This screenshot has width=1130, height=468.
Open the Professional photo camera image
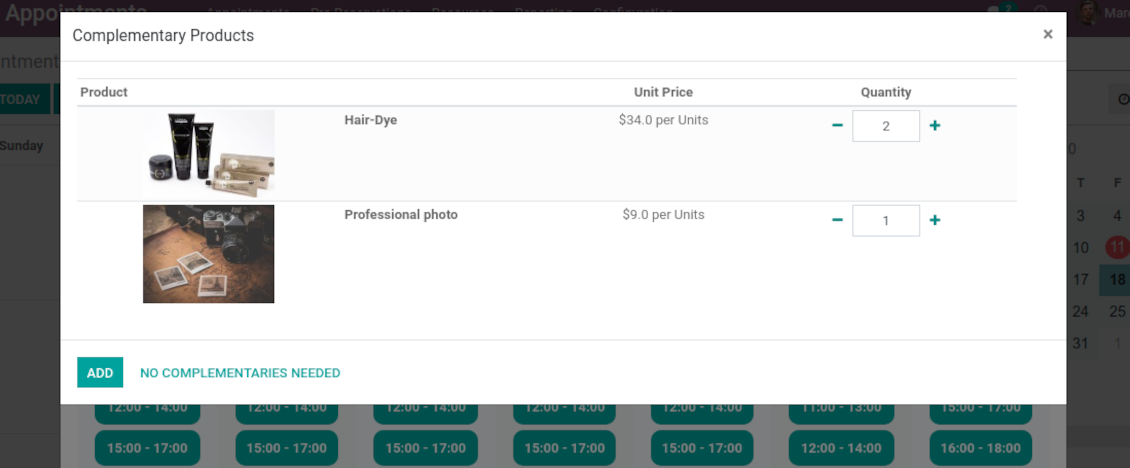208,254
